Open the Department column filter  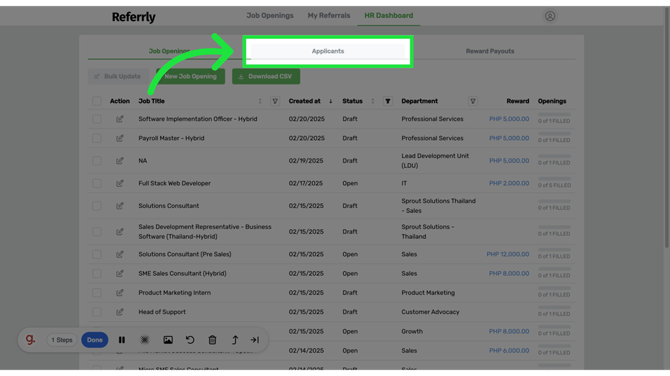[x=473, y=101]
